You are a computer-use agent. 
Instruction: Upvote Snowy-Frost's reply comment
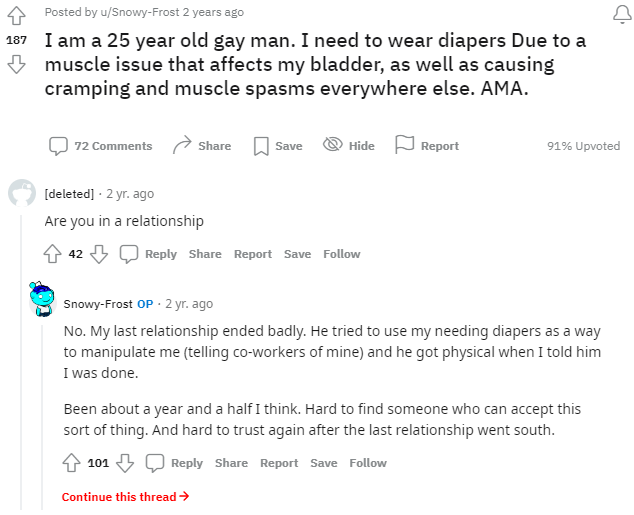coord(72,463)
